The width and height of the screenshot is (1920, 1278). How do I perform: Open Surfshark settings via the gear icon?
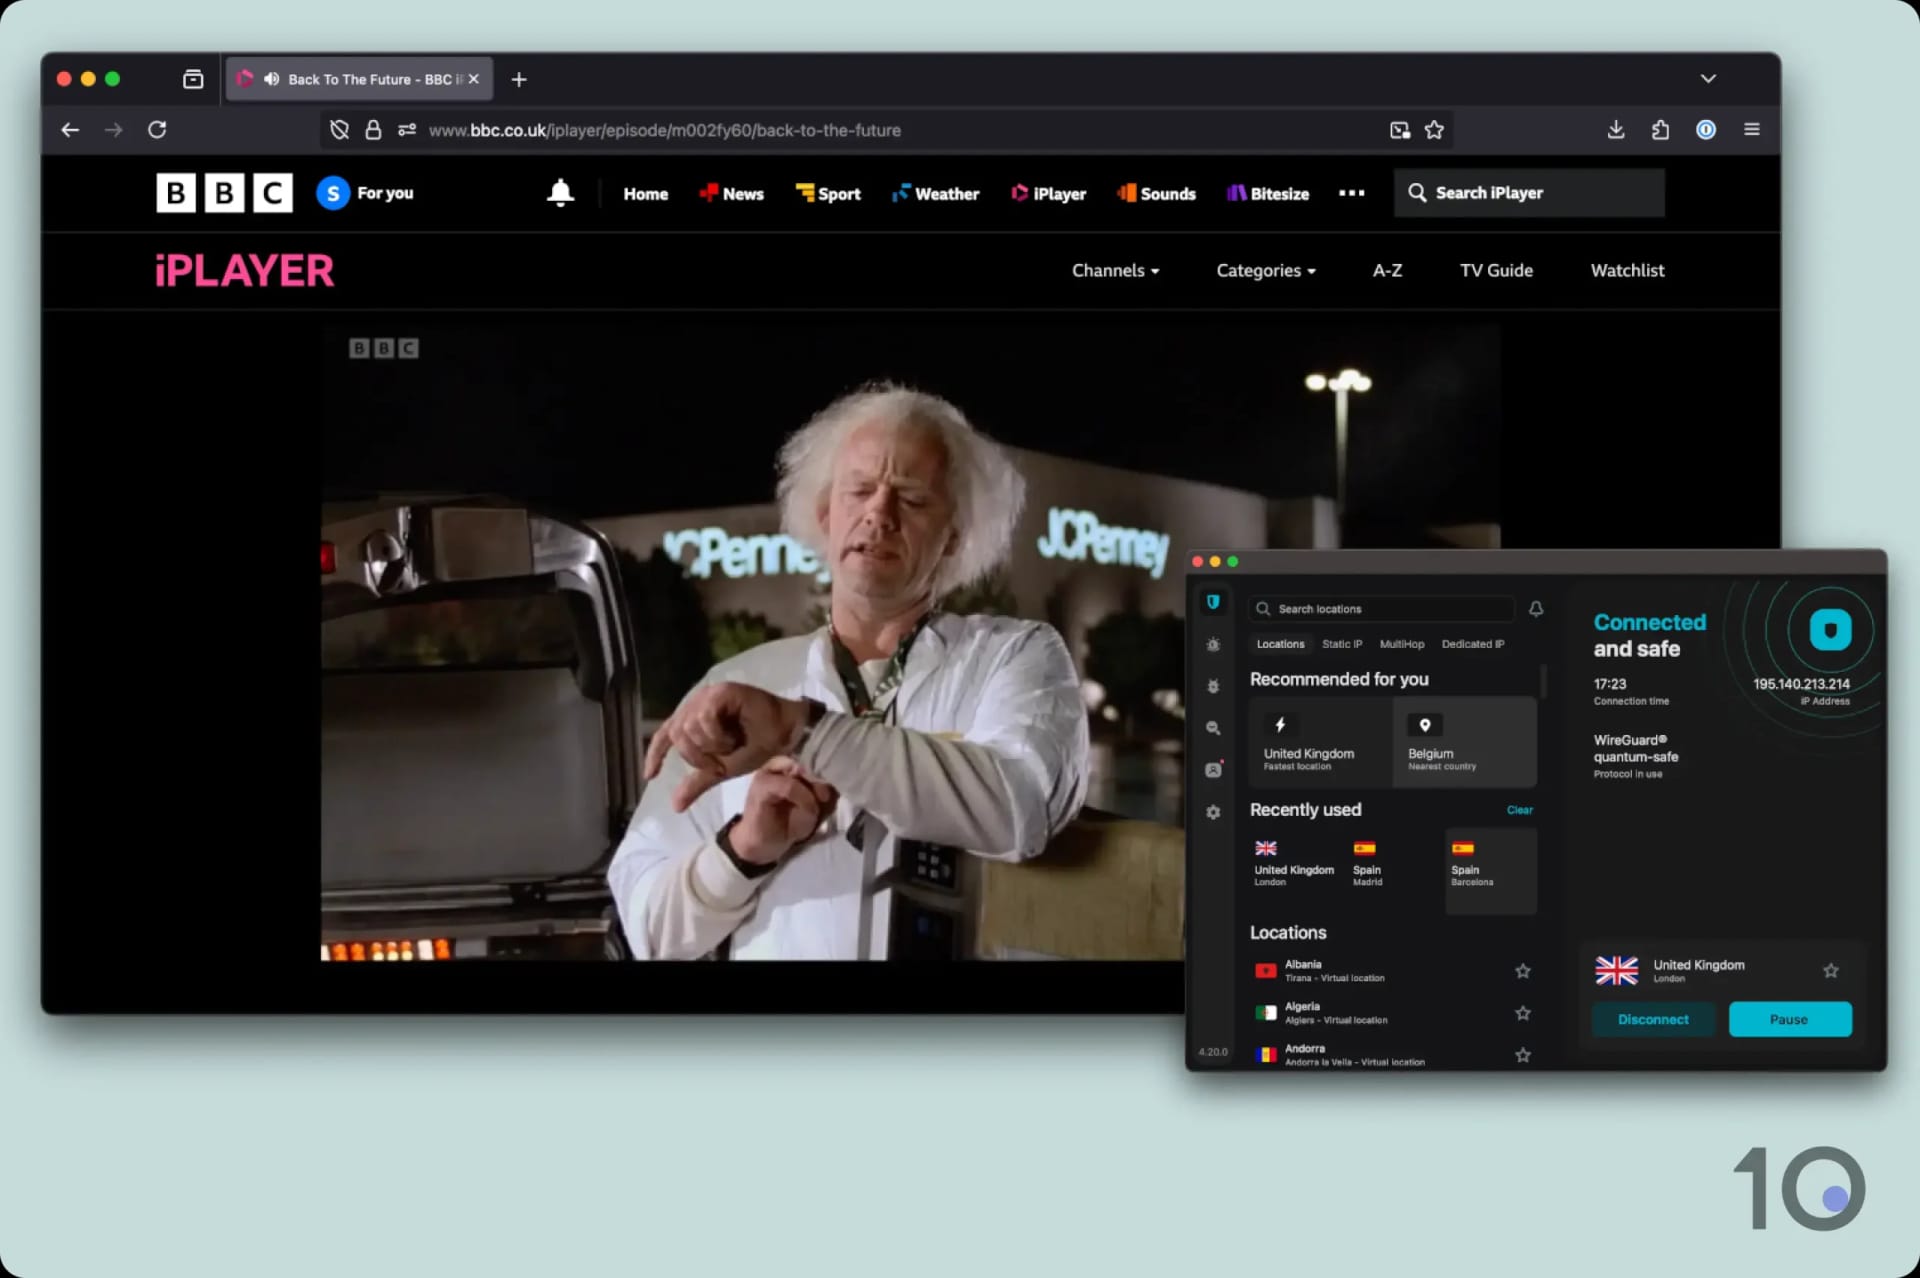point(1213,812)
